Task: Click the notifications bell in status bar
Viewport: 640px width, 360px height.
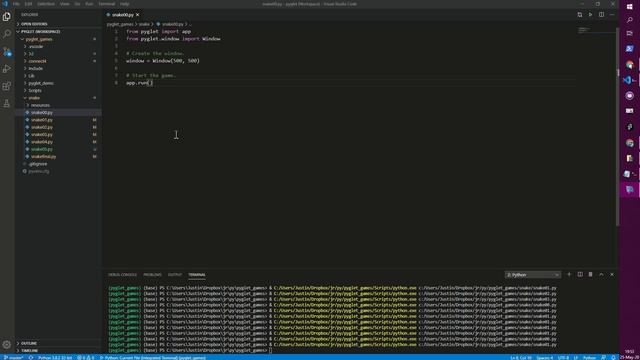Action: coord(613,358)
